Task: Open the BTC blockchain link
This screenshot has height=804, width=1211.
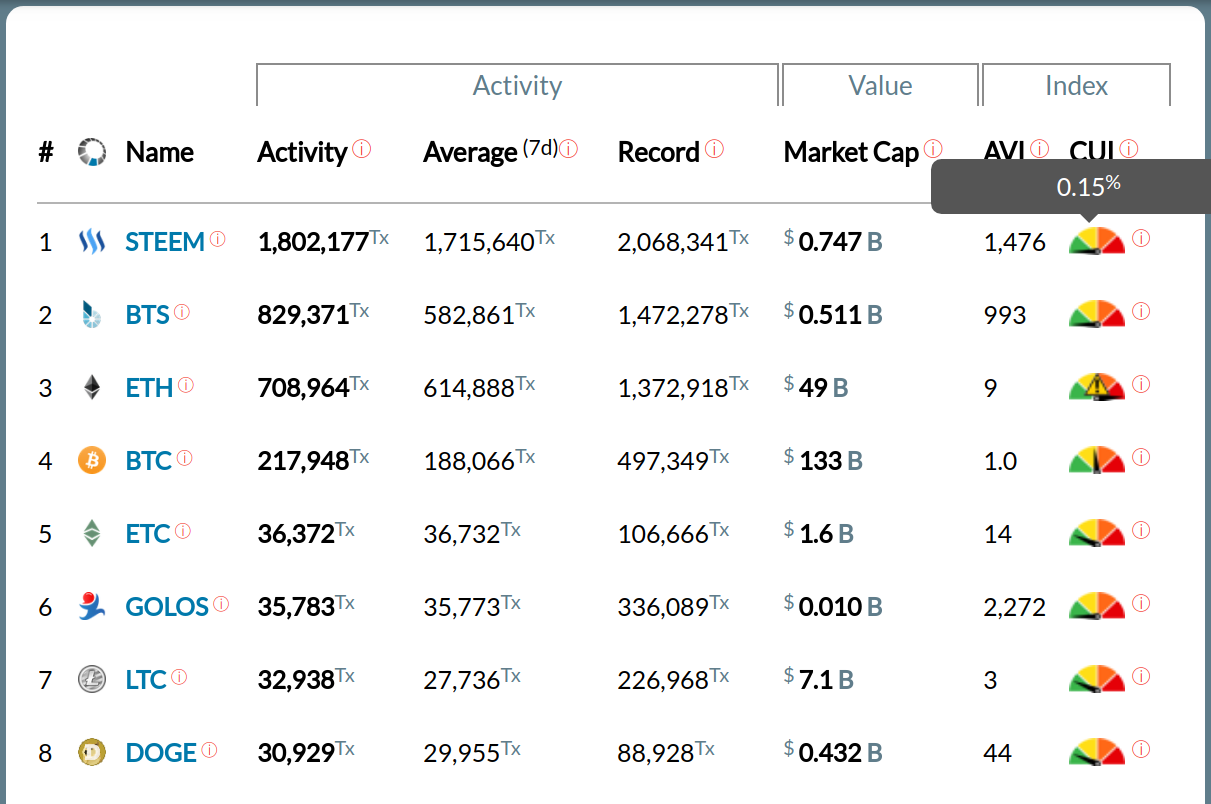Action: tap(149, 461)
